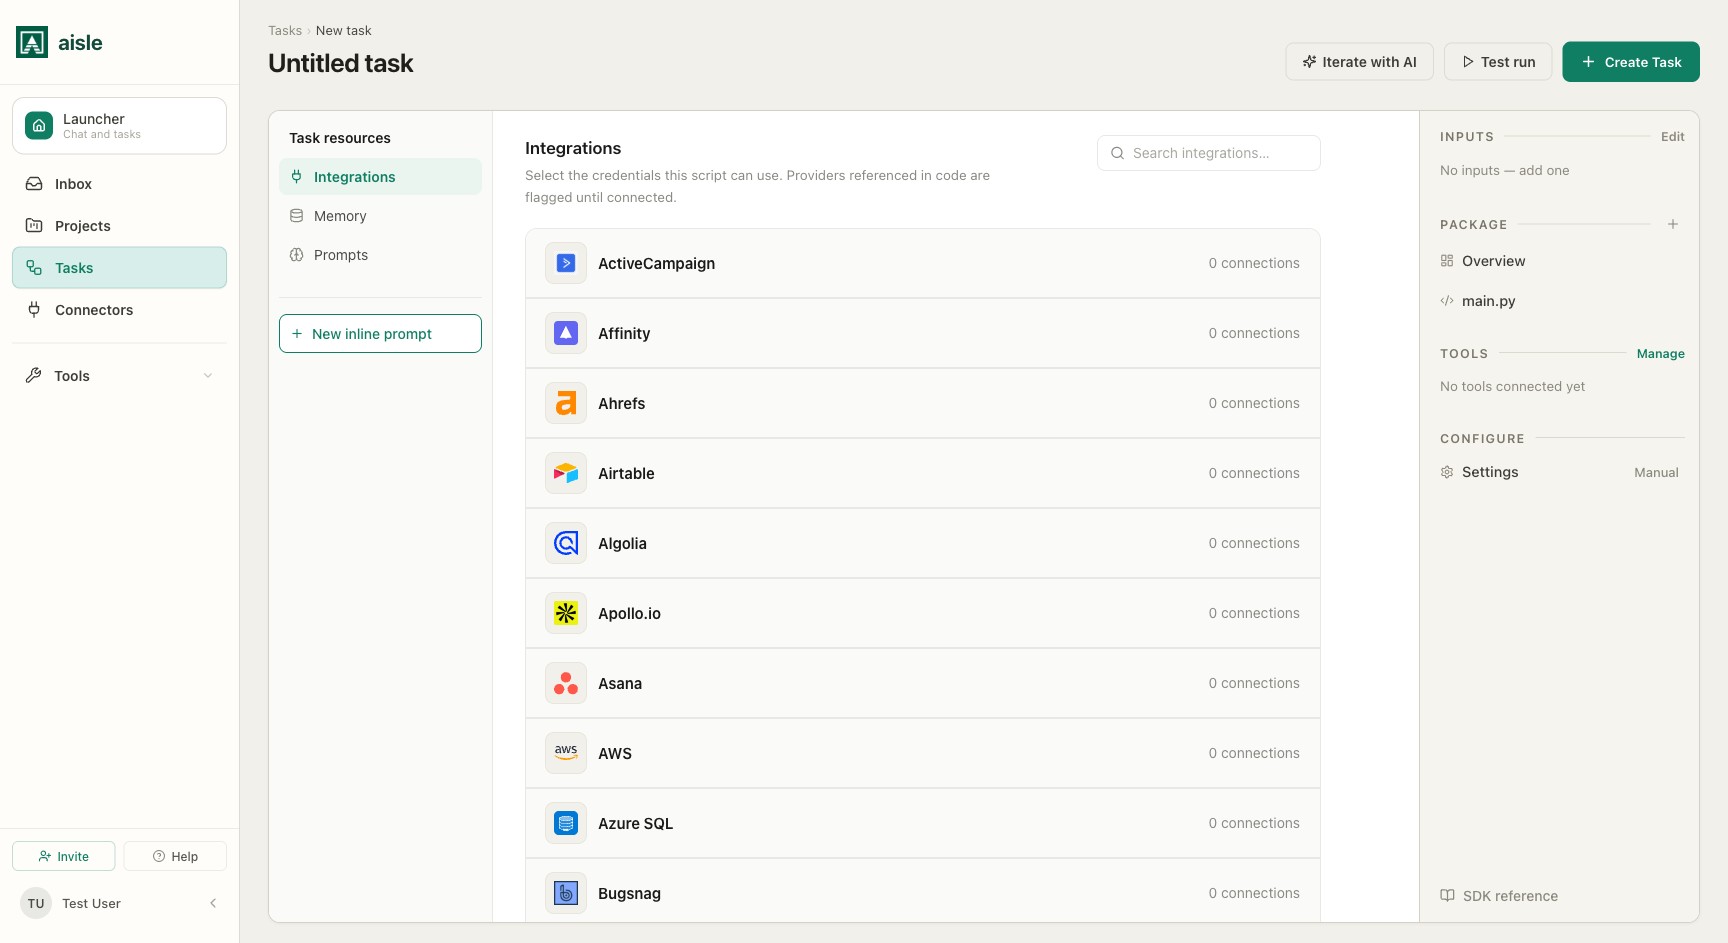Click the Settings gear icon
The height and width of the screenshot is (943, 1728).
point(1447,472)
